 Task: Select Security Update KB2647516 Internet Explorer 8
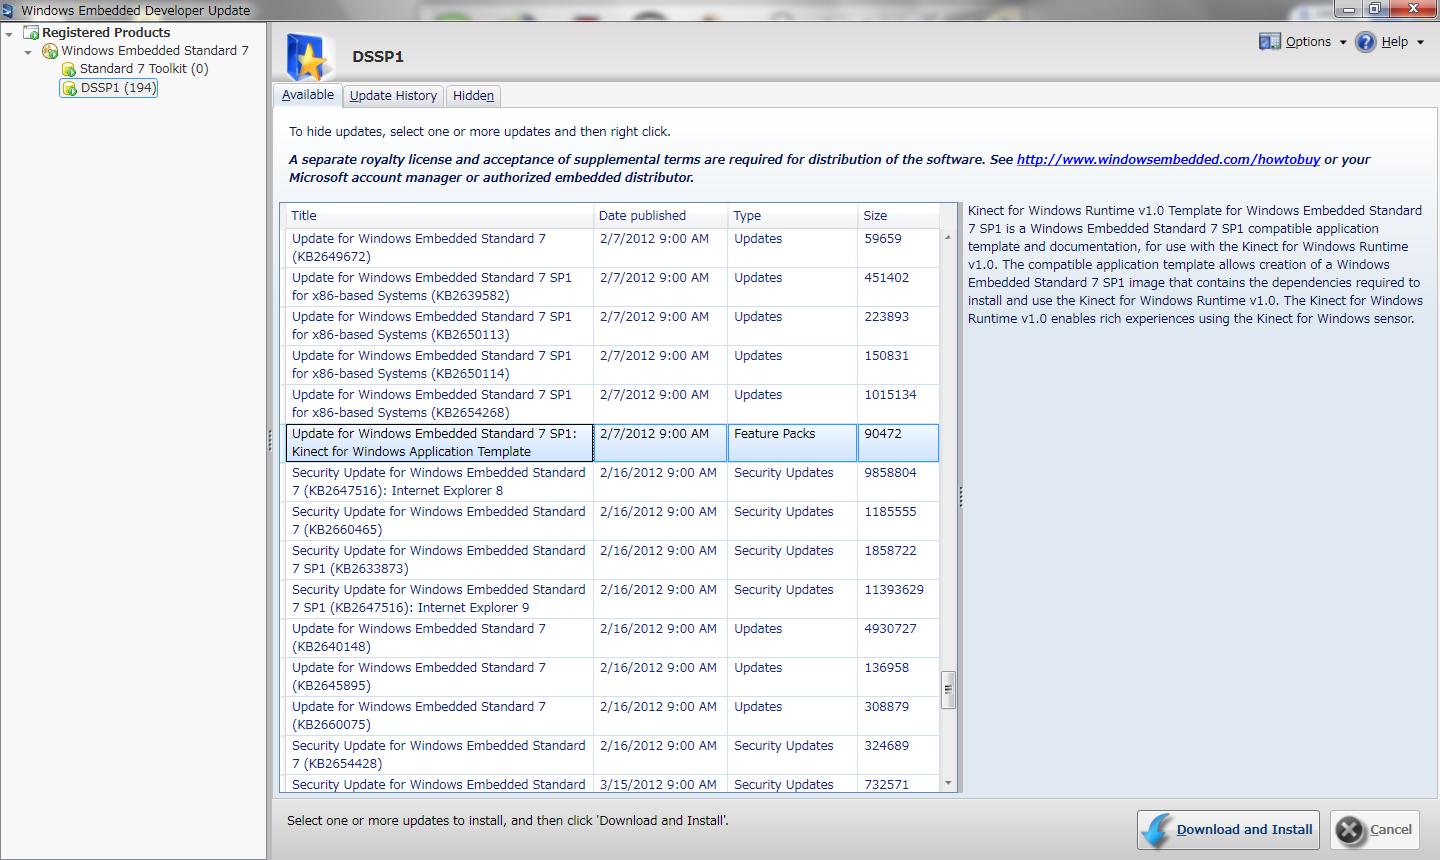(612, 482)
